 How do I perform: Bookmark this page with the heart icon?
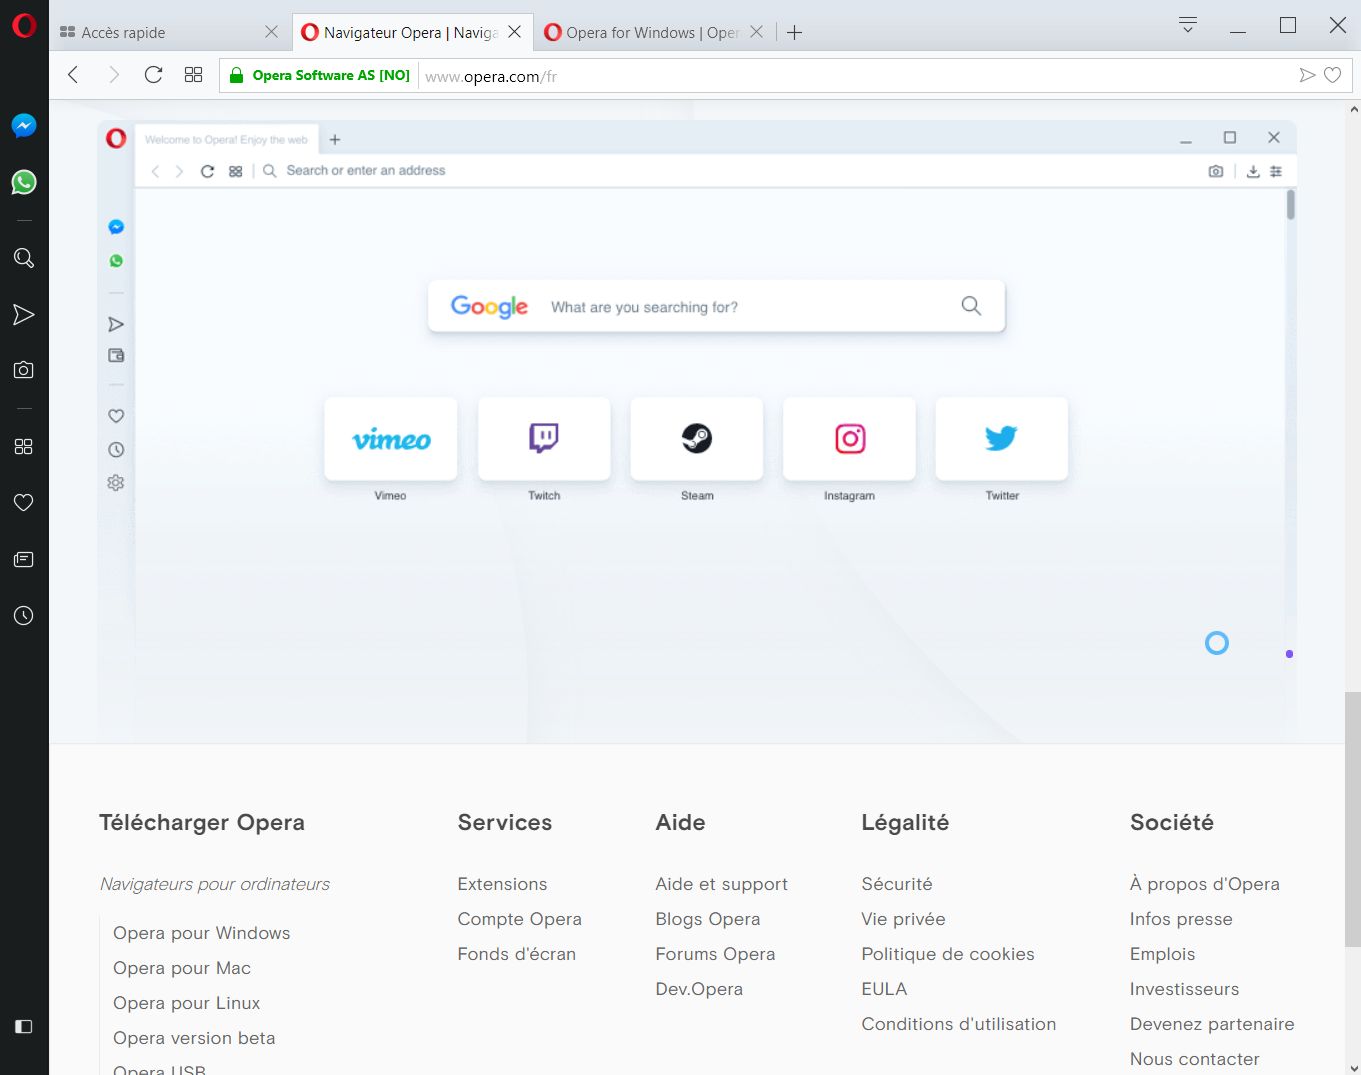pos(1334,74)
